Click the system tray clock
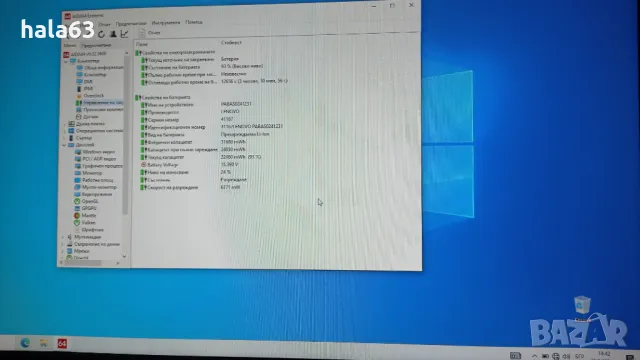The image size is (640, 360). (604, 355)
